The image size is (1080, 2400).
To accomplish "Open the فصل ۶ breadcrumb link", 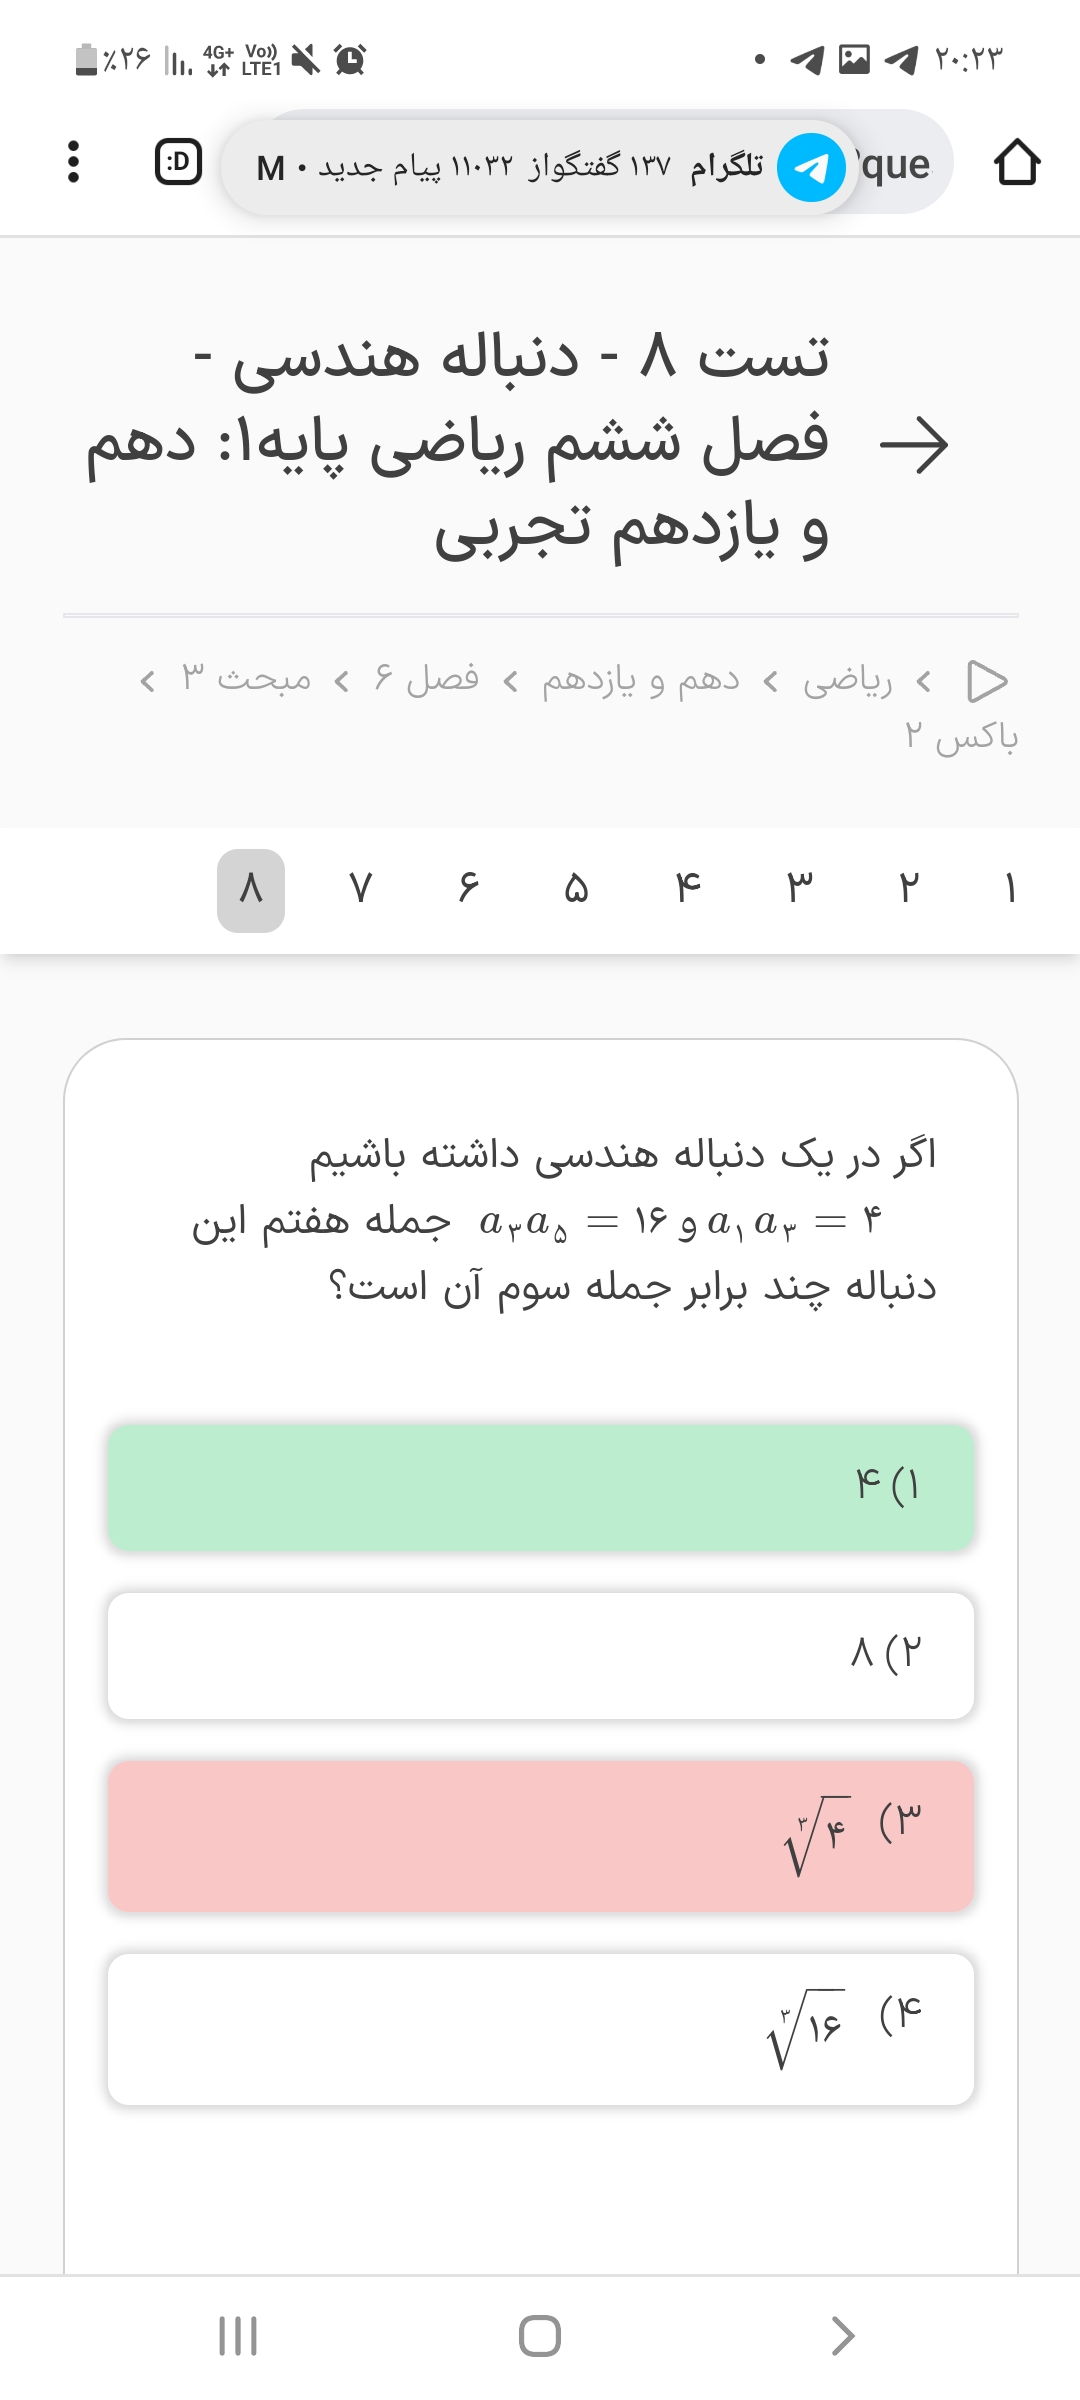I will [427, 681].
